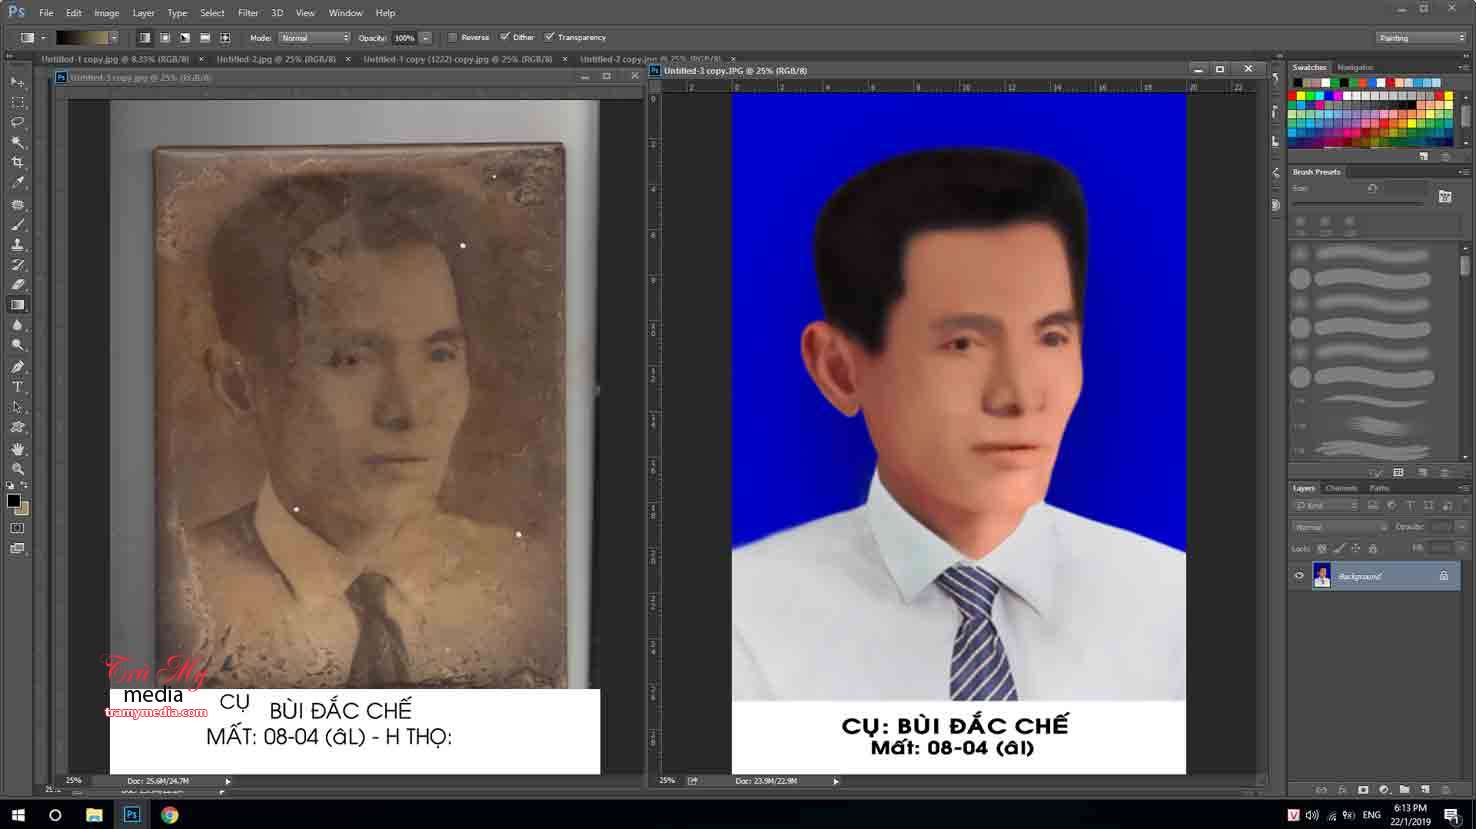Add layer mask icon in Layers panel
This screenshot has width=1476, height=829.
pyautogui.click(x=1362, y=790)
